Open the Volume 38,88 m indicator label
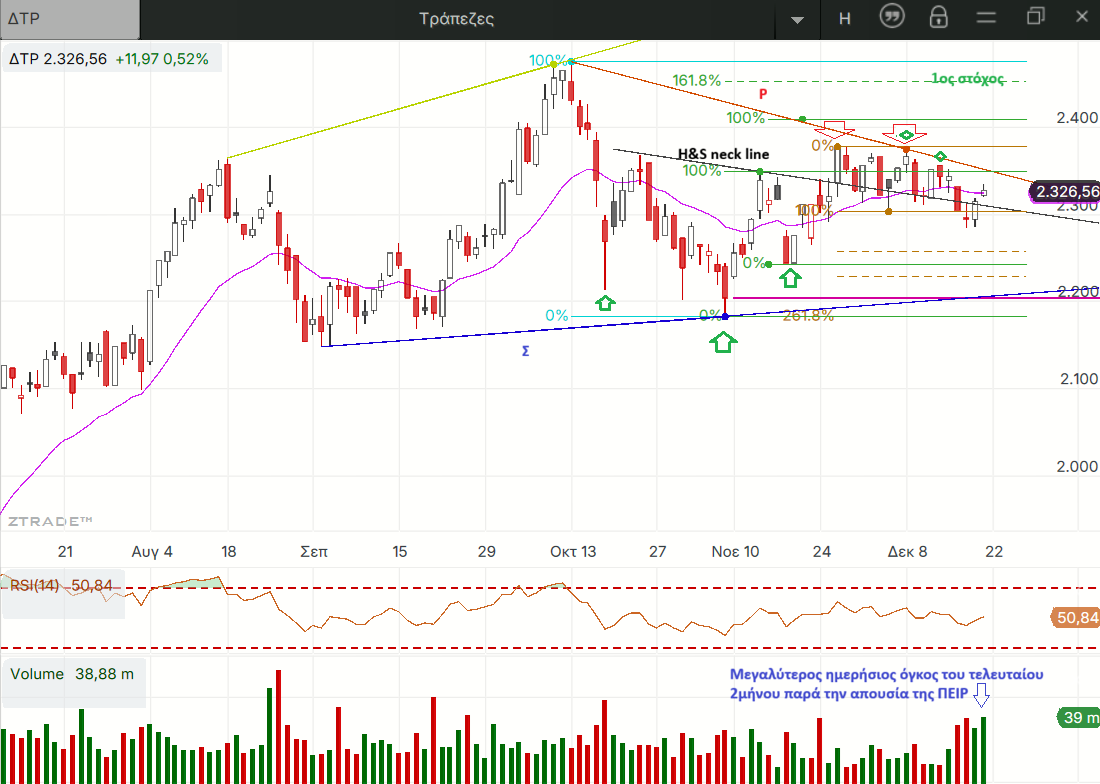1100x784 pixels. pyautogui.click(x=72, y=674)
